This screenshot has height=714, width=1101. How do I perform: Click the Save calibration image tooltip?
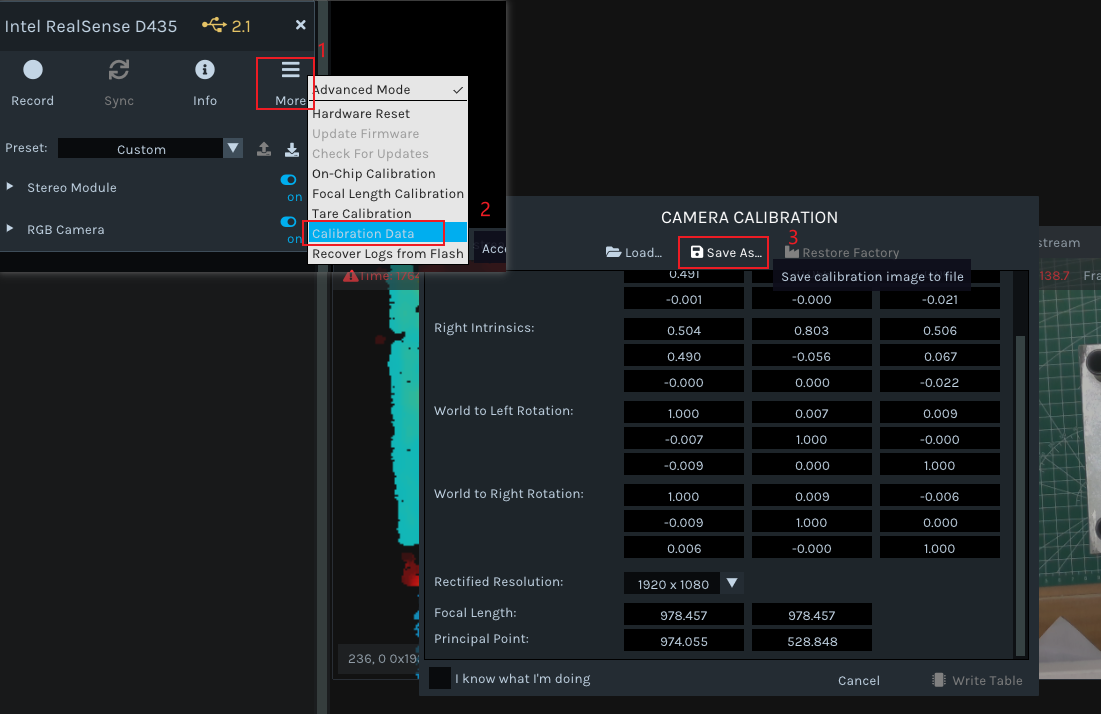[872, 276]
